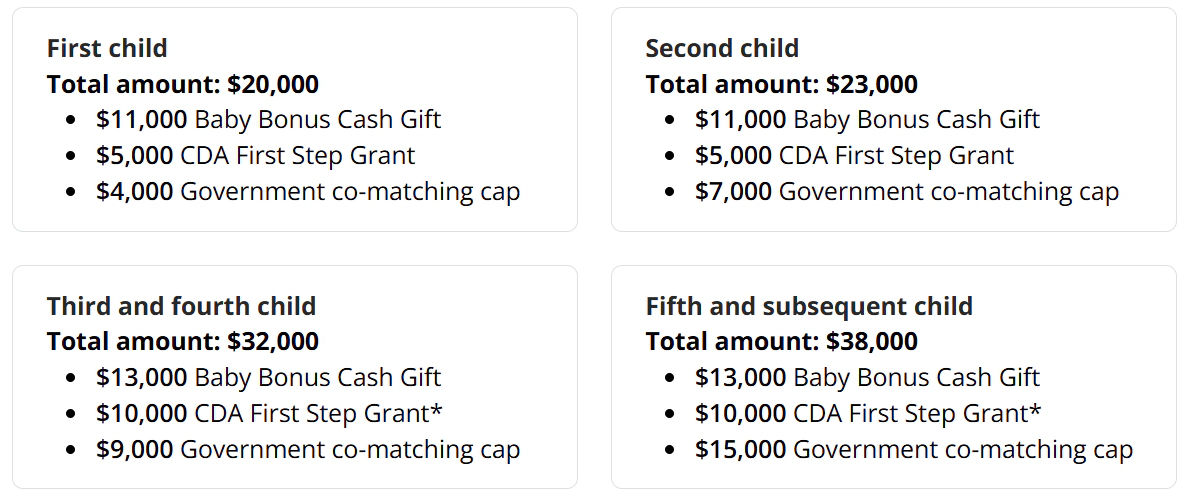Image resolution: width=1182 pixels, height=497 pixels.
Task: Click the $7,000 Government co-matching cap item
Action: point(907,192)
